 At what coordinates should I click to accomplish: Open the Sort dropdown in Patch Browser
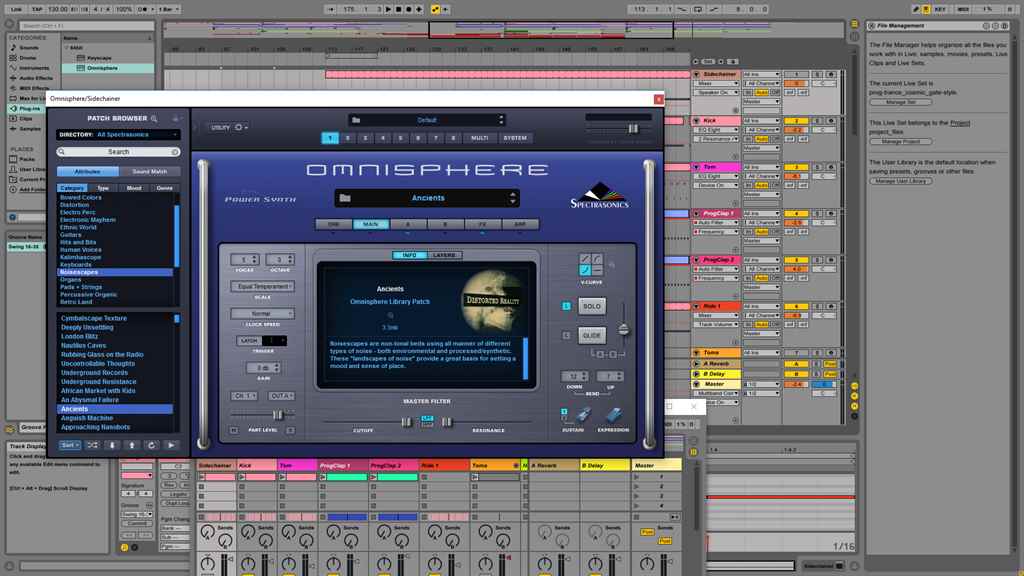[69, 445]
